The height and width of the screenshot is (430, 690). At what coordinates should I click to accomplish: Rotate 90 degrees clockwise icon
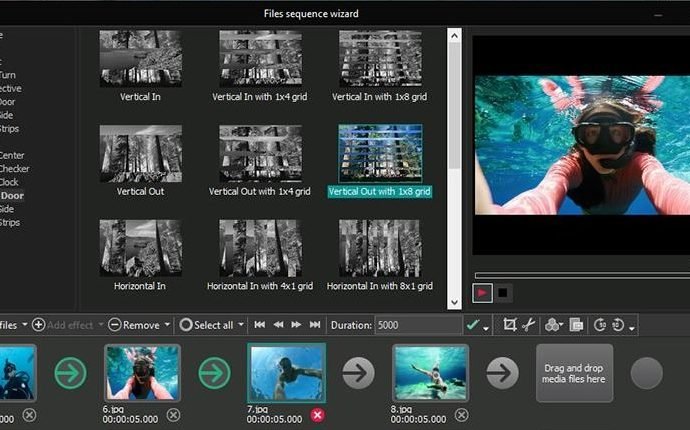pos(600,325)
